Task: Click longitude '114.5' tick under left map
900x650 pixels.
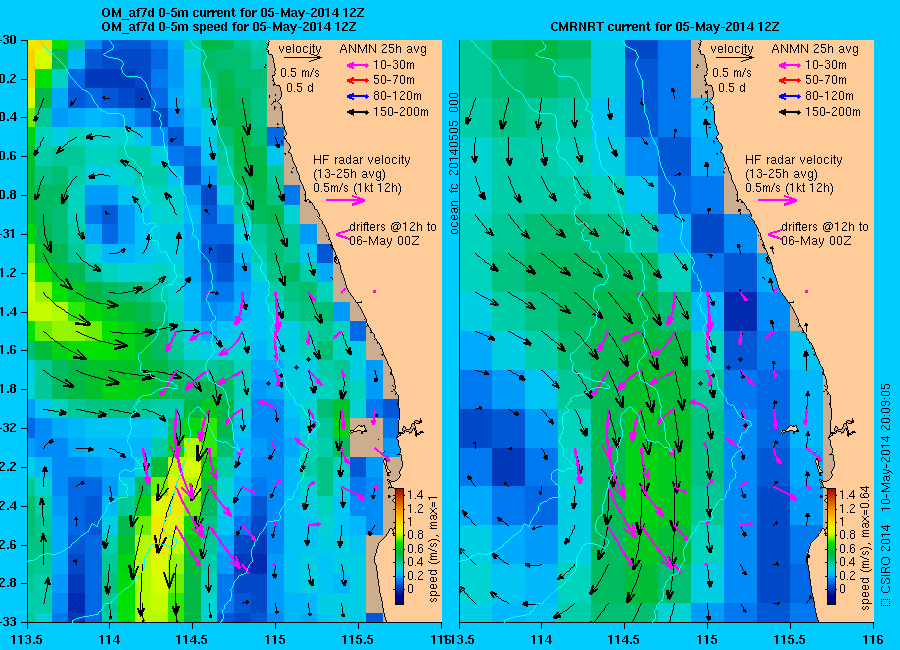Action: point(192,639)
